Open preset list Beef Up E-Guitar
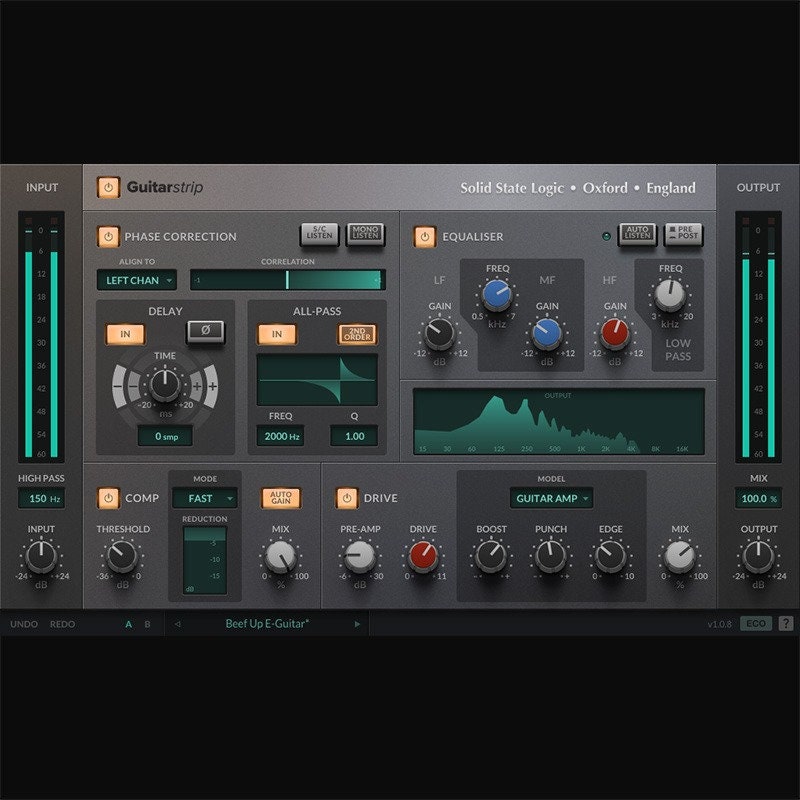The height and width of the screenshot is (800, 800). (267, 623)
